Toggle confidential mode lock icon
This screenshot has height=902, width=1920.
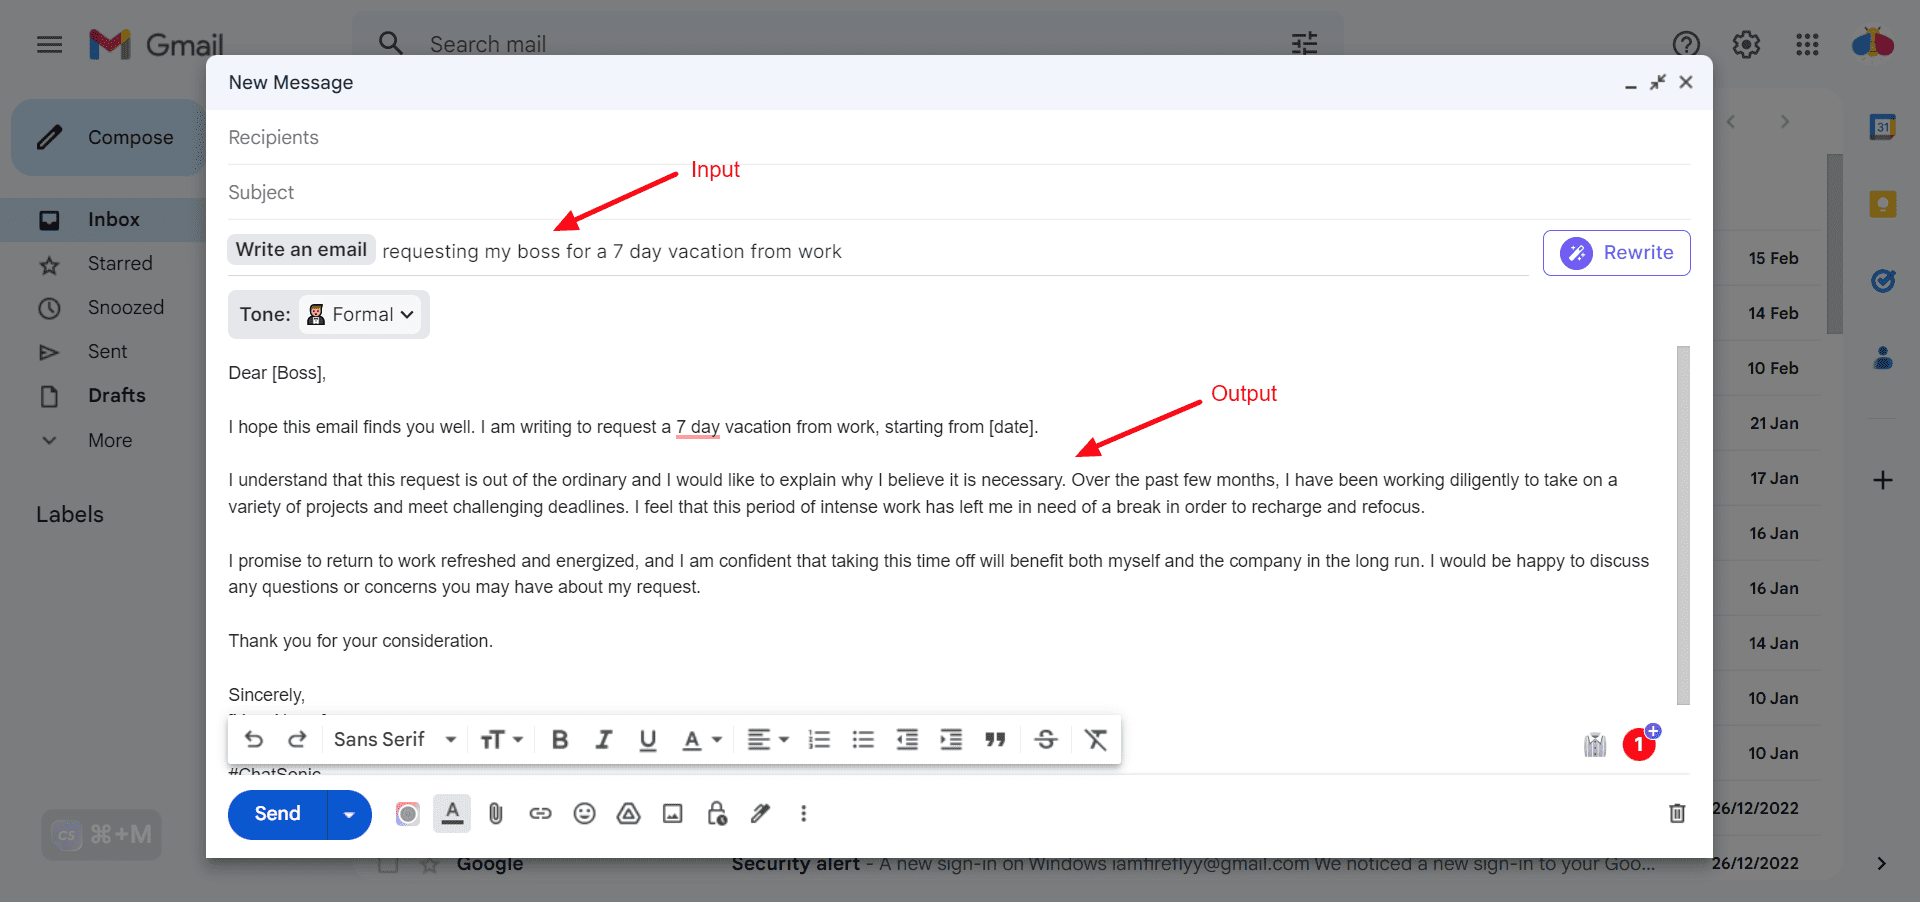717,814
